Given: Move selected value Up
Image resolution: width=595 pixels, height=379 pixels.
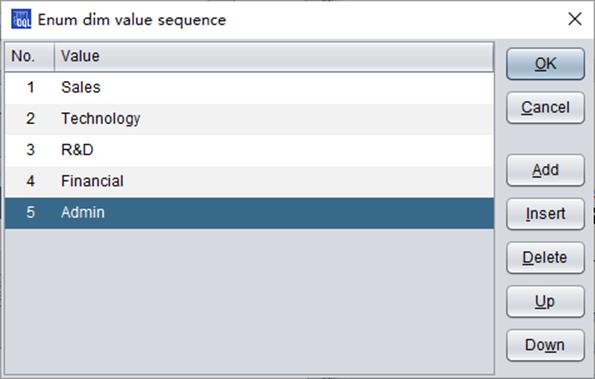Looking at the screenshot, I should pos(545,302).
